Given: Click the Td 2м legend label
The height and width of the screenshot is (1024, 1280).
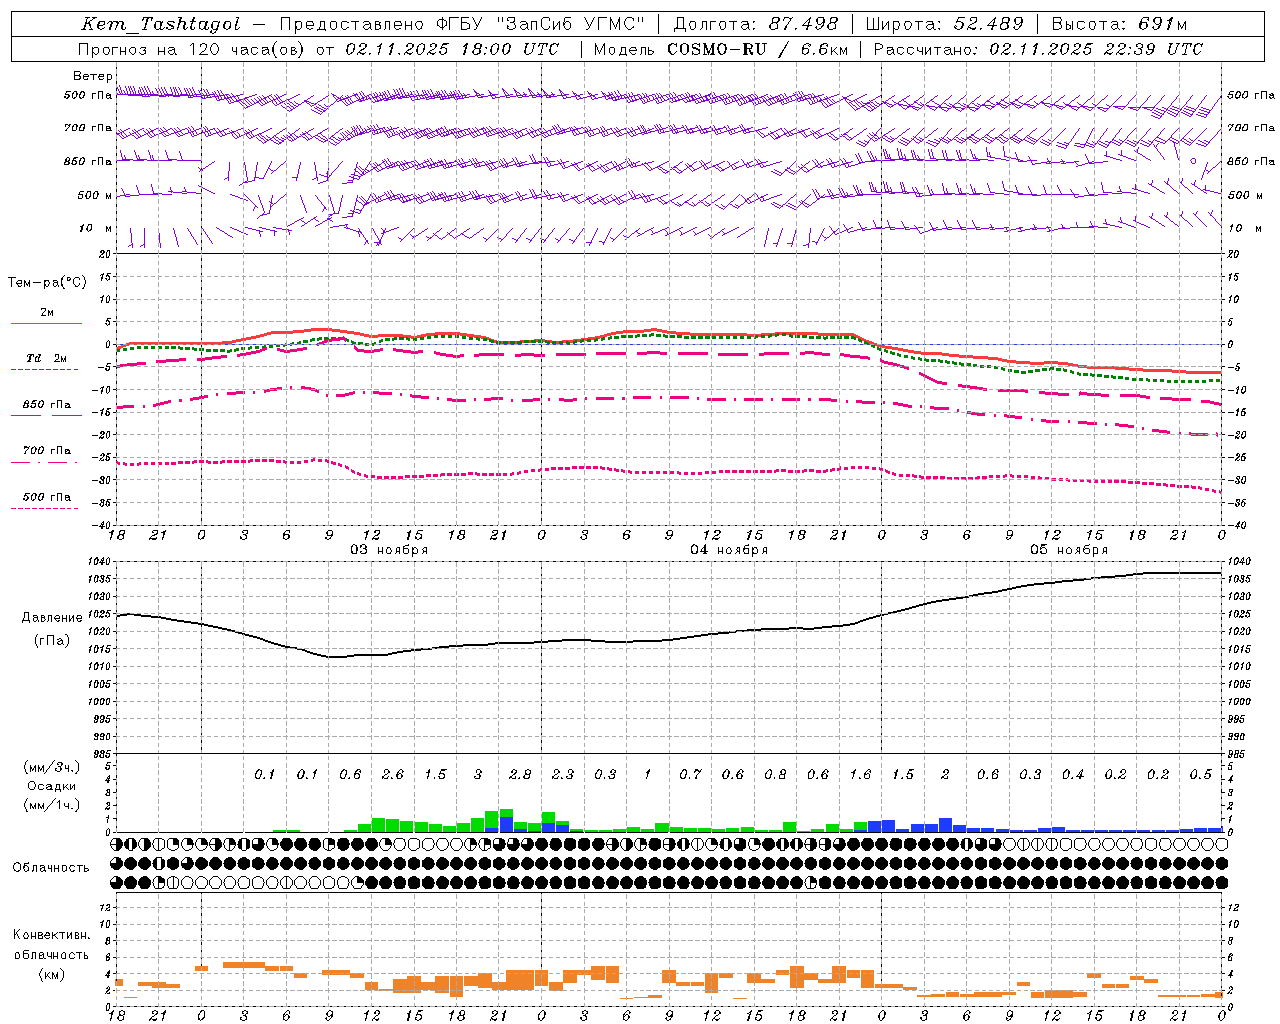Looking at the screenshot, I should 46,358.
